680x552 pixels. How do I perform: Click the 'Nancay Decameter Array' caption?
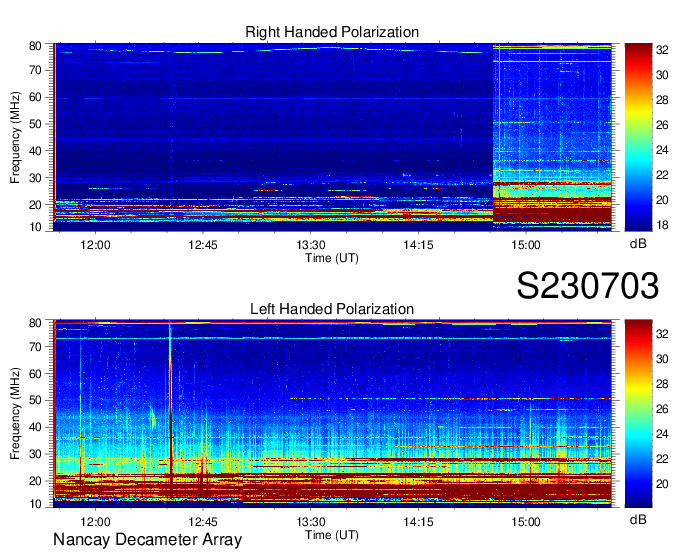click(x=147, y=540)
